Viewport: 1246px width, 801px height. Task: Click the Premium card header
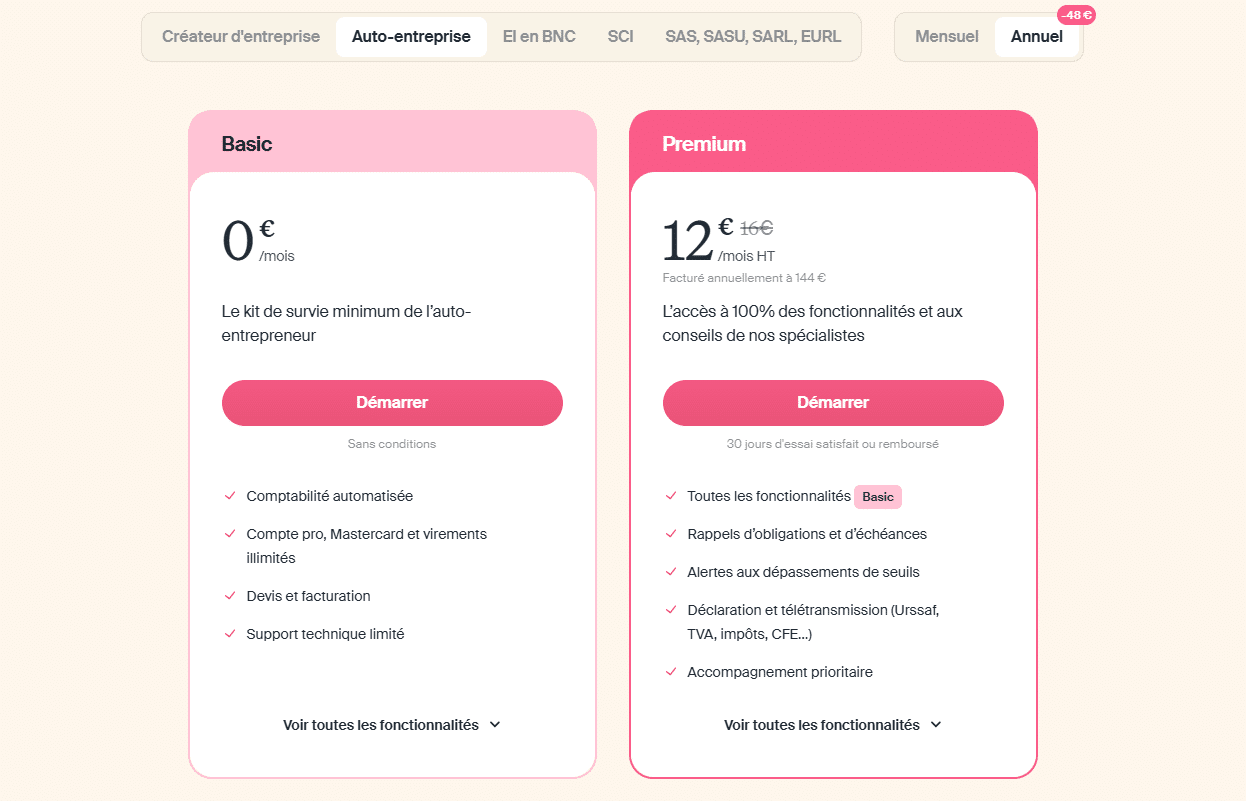click(833, 143)
